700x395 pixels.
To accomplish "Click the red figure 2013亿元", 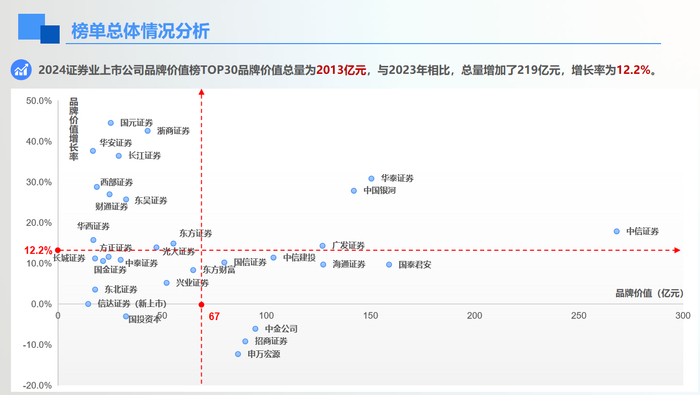I will click(x=341, y=70).
